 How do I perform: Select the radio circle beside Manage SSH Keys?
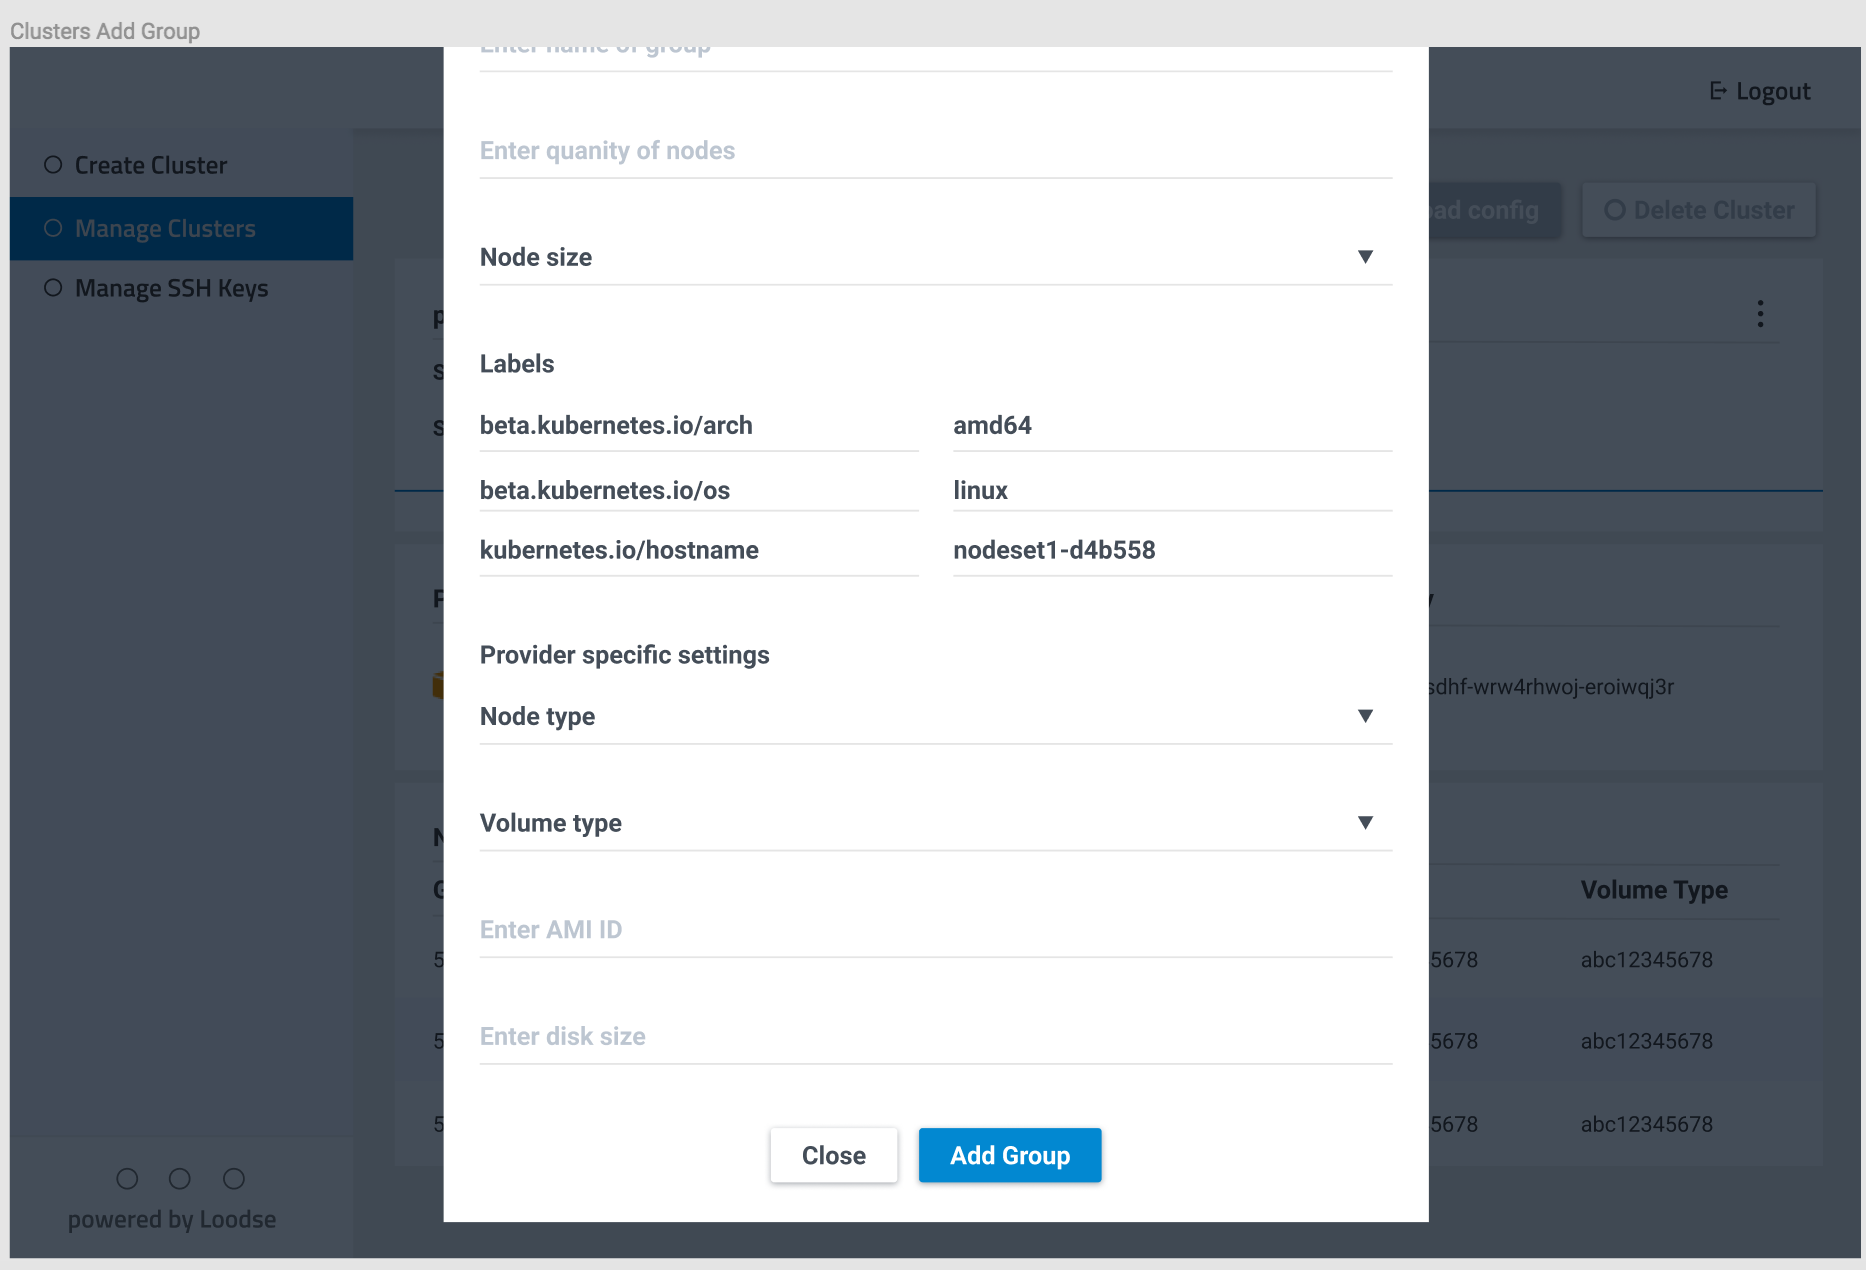click(52, 288)
